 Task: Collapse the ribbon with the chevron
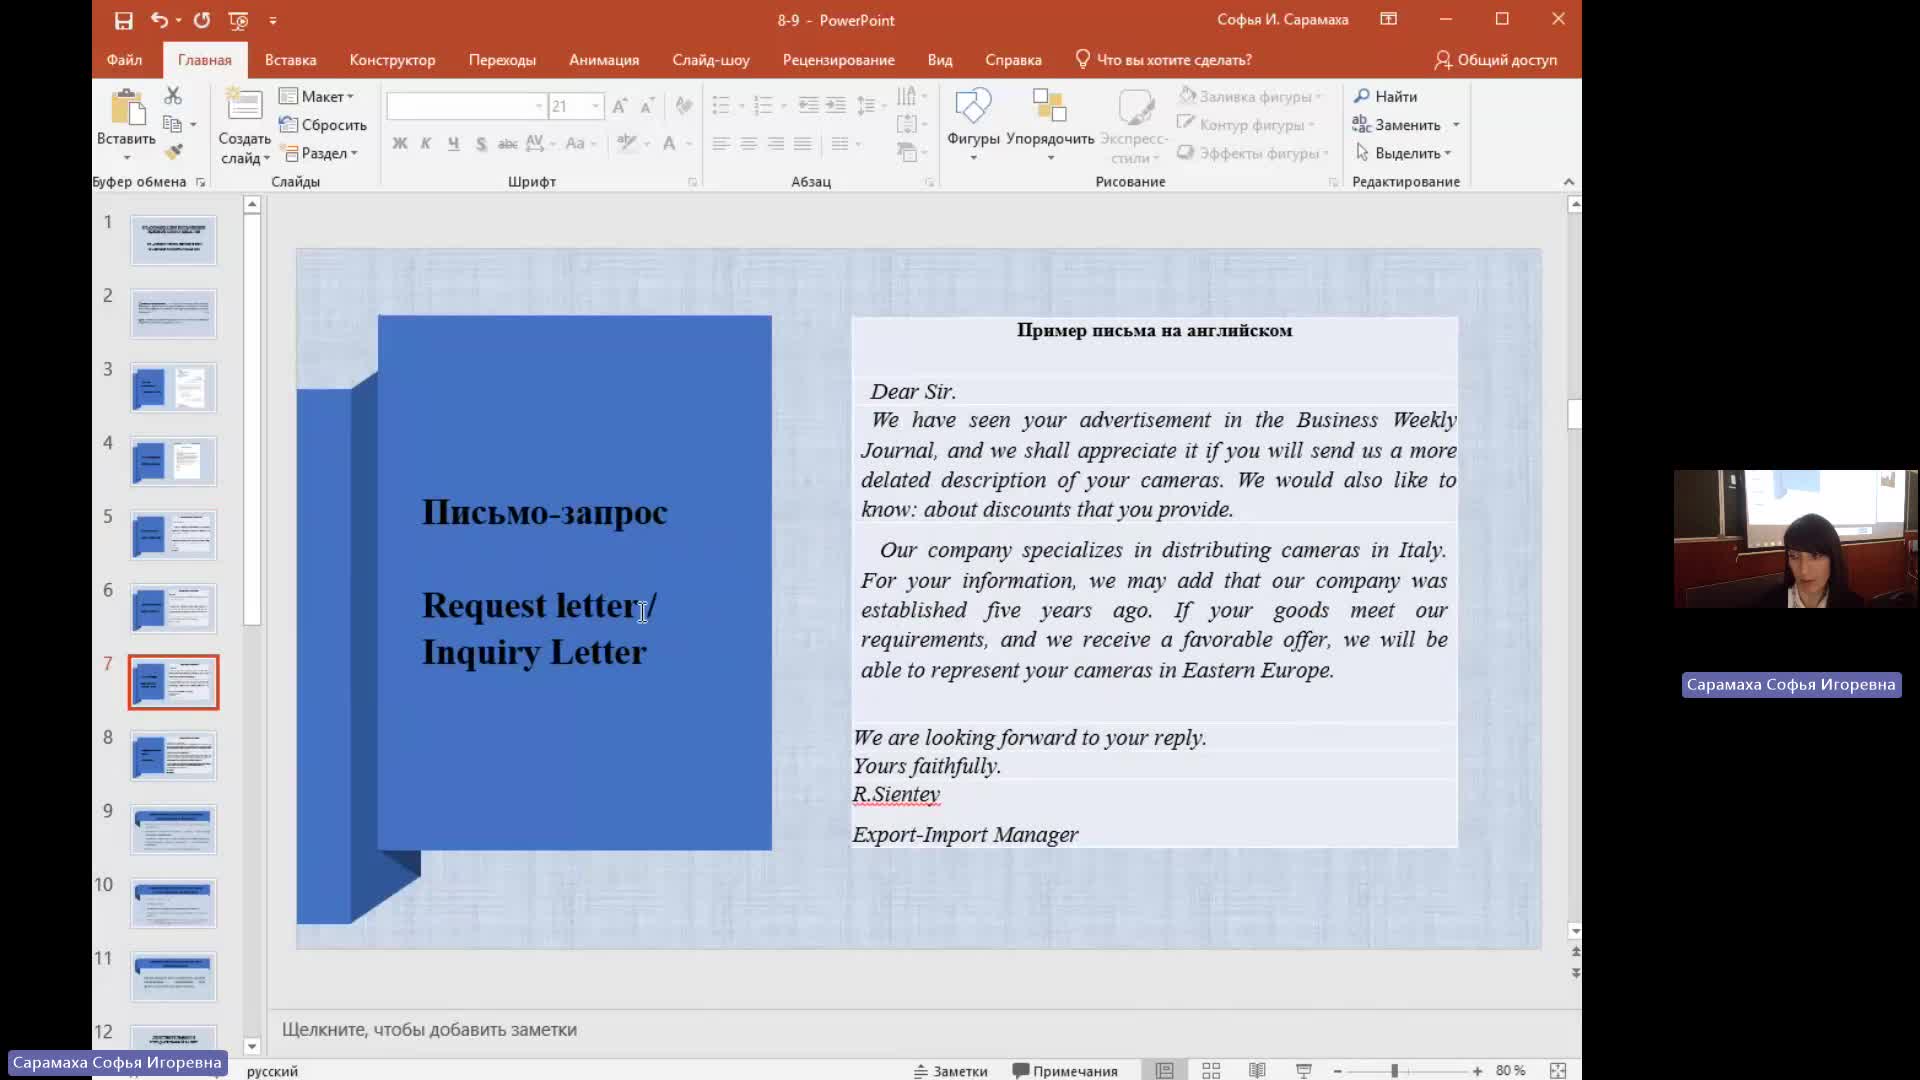[x=1568, y=182]
